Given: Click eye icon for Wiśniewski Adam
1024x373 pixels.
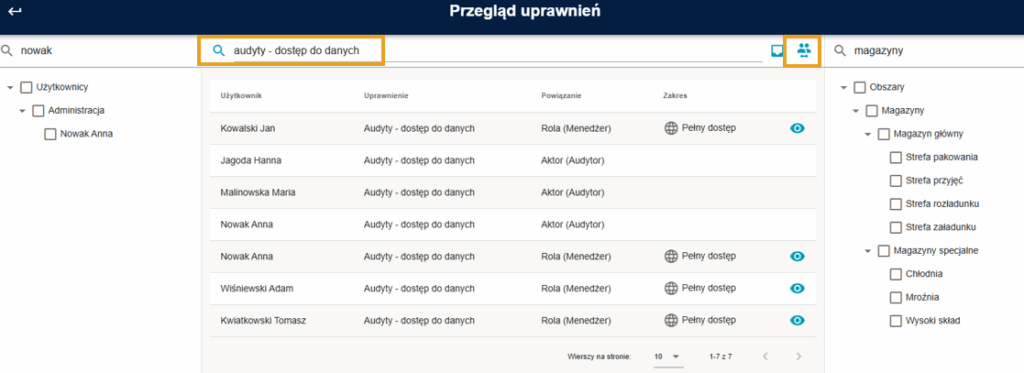Looking at the screenshot, I should pos(797,288).
